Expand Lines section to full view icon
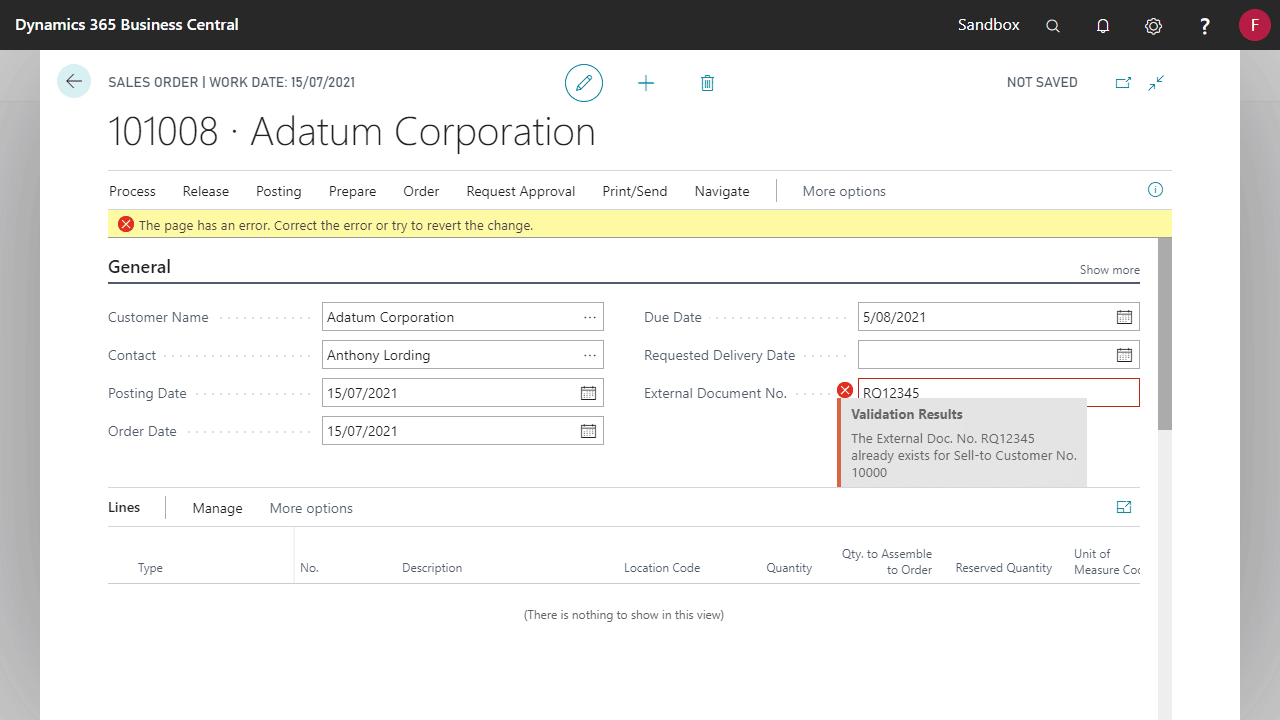The image size is (1280, 720). coord(1124,508)
